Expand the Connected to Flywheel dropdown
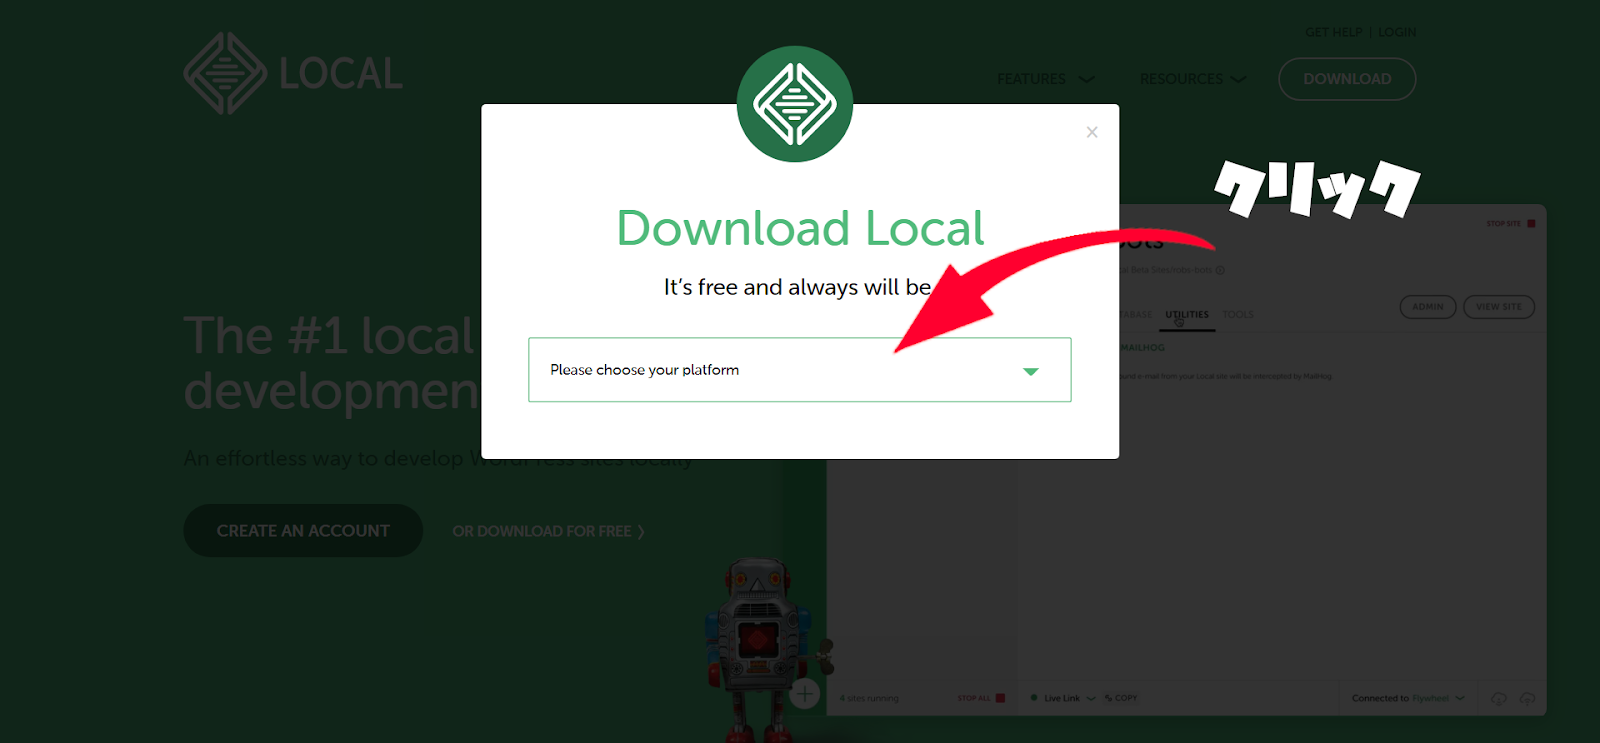The width and height of the screenshot is (1600, 743). tap(1408, 698)
